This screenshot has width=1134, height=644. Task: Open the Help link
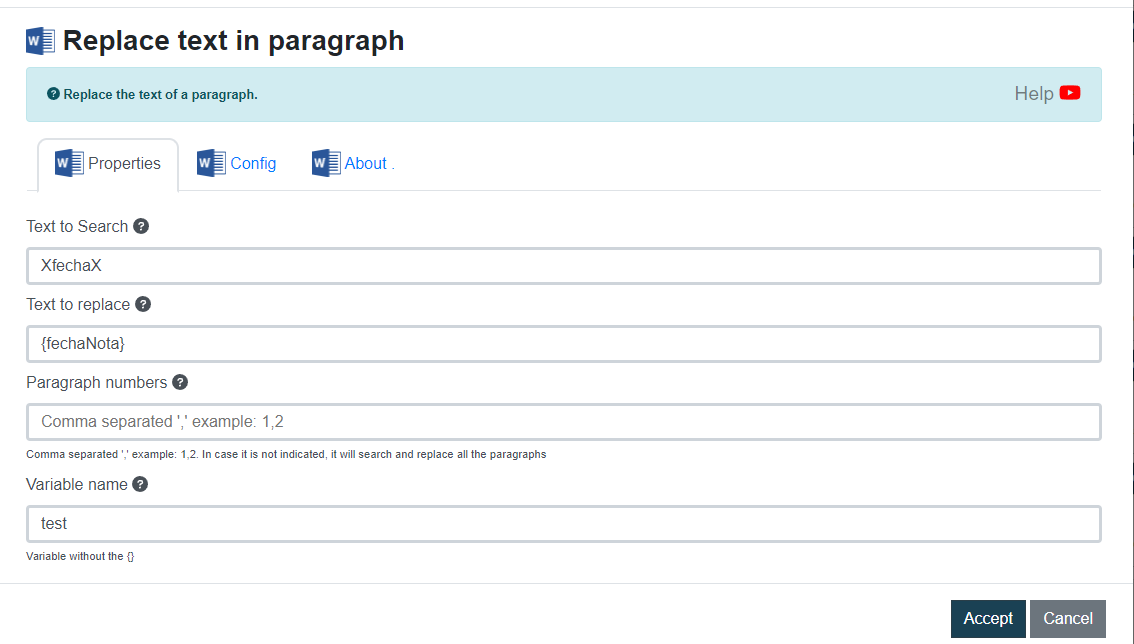[x=1034, y=93]
